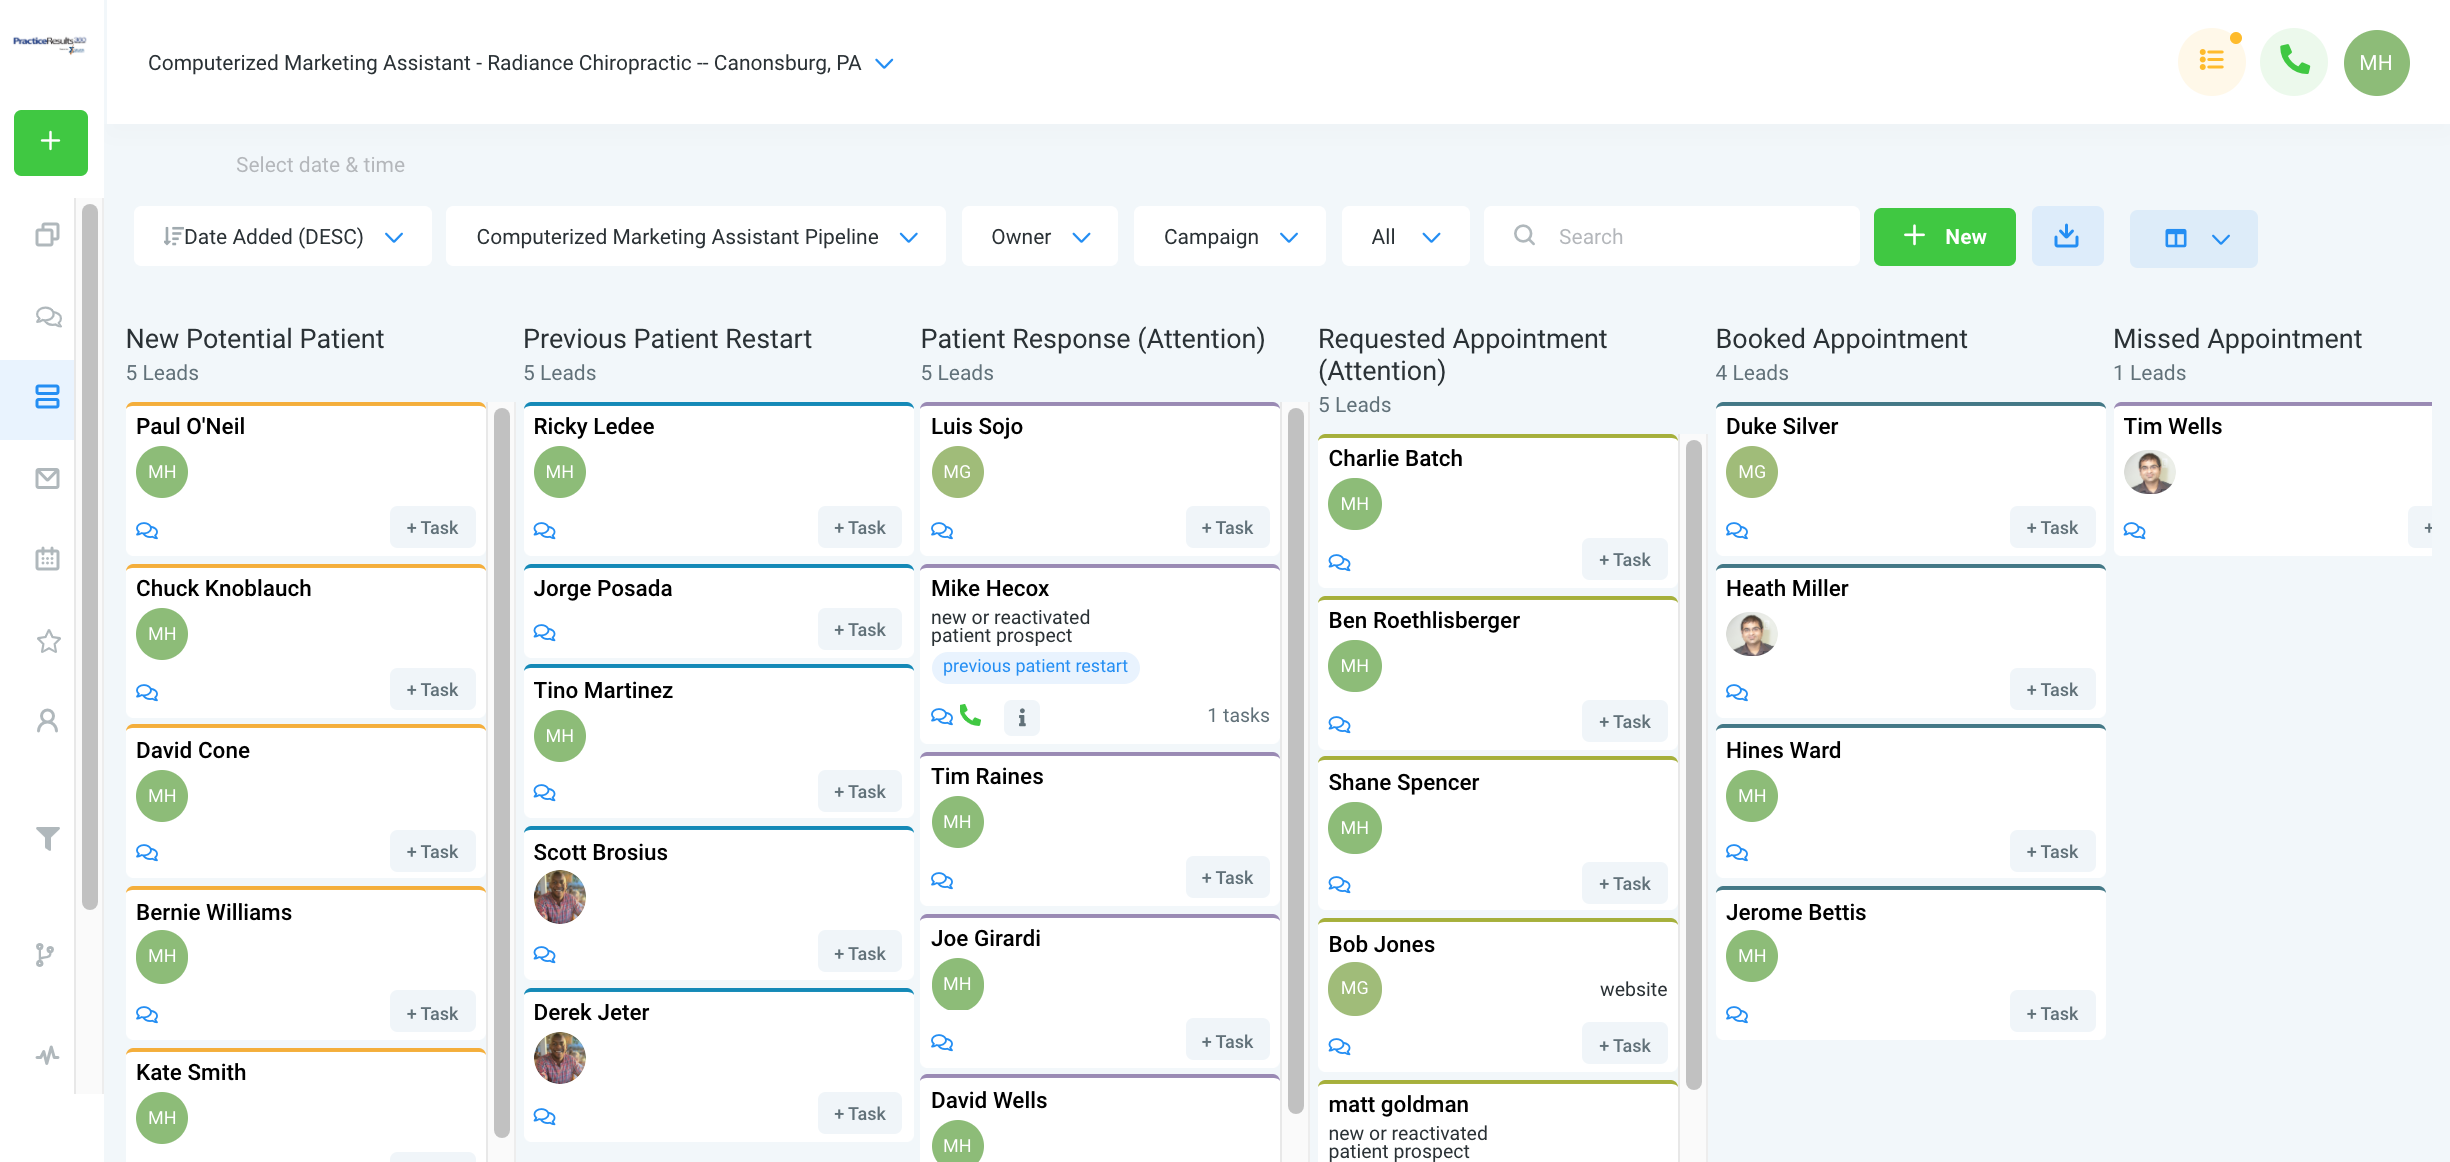The width and height of the screenshot is (2450, 1162).
Task: Open Bob Jones conversation icon
Action: 1339,1046
